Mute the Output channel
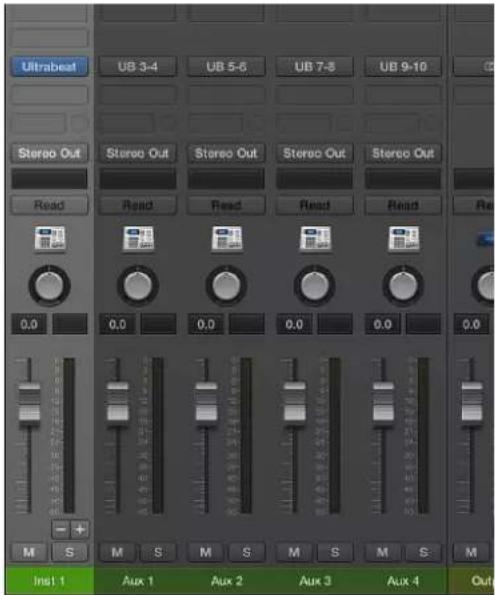 [x=471, y=552]
